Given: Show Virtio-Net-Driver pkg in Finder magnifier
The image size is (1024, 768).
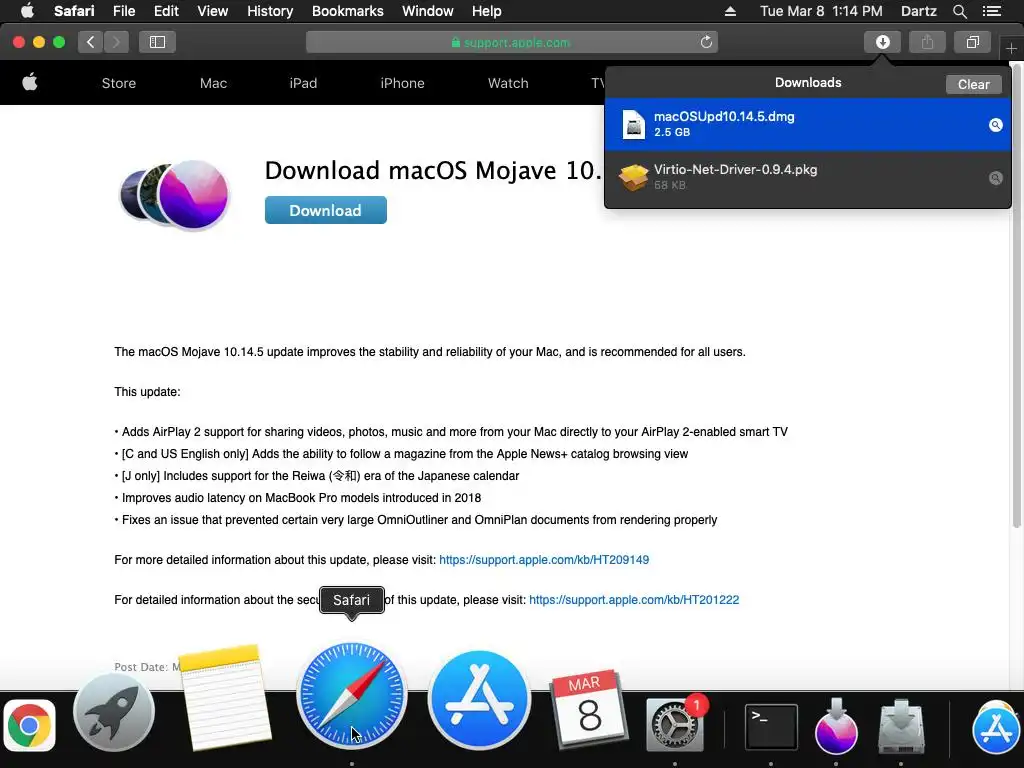Looking at the screenshot, I should [995, 178].
